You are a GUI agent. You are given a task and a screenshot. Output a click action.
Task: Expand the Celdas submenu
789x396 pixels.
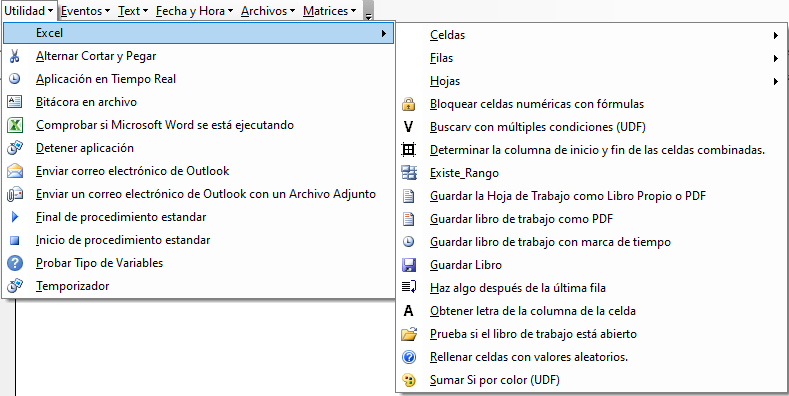click(592, 35)
